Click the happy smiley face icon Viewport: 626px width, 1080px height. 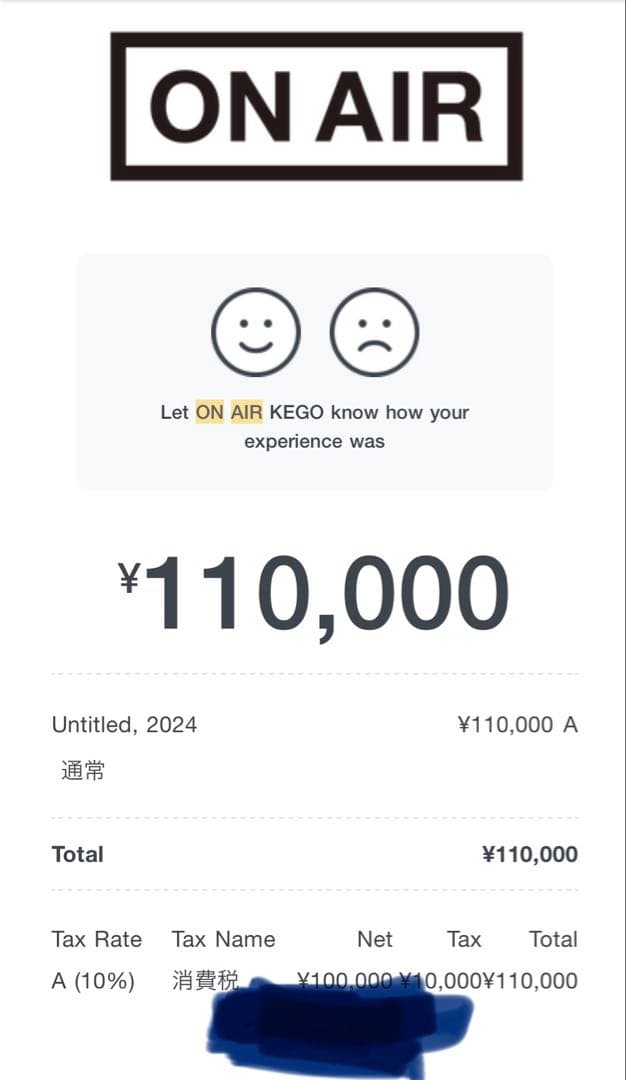[x=255, y=333]
